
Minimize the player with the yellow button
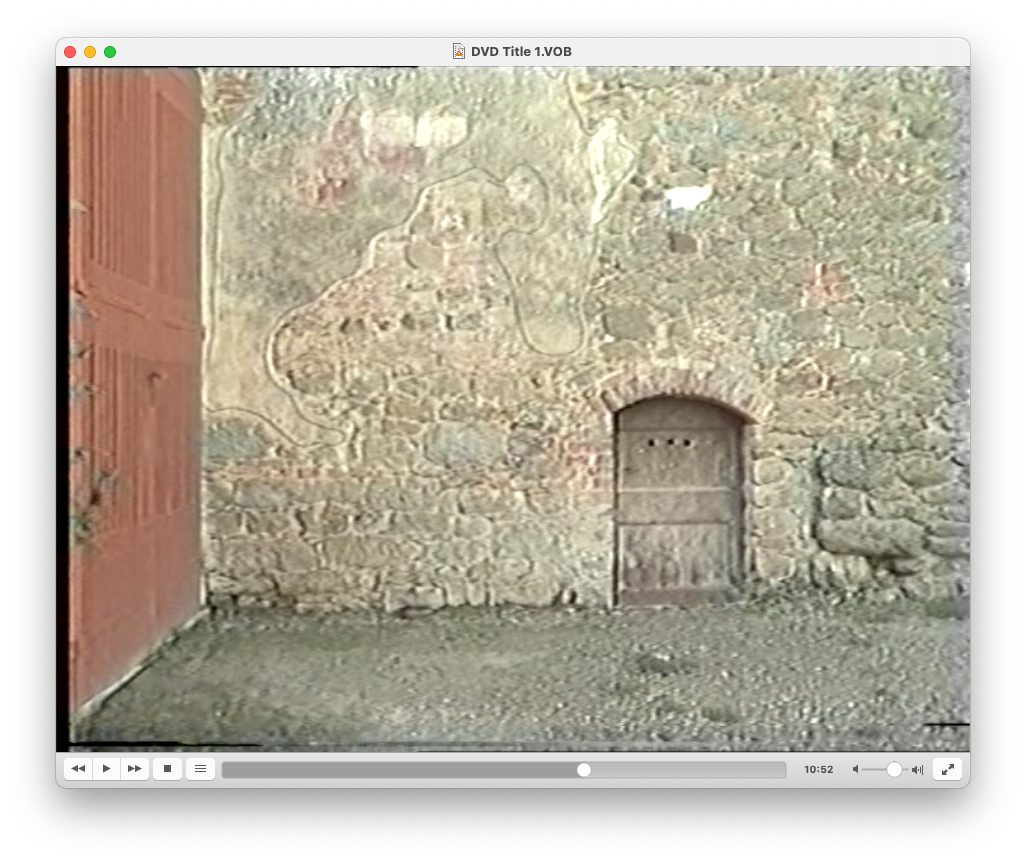tap(90, 52)
